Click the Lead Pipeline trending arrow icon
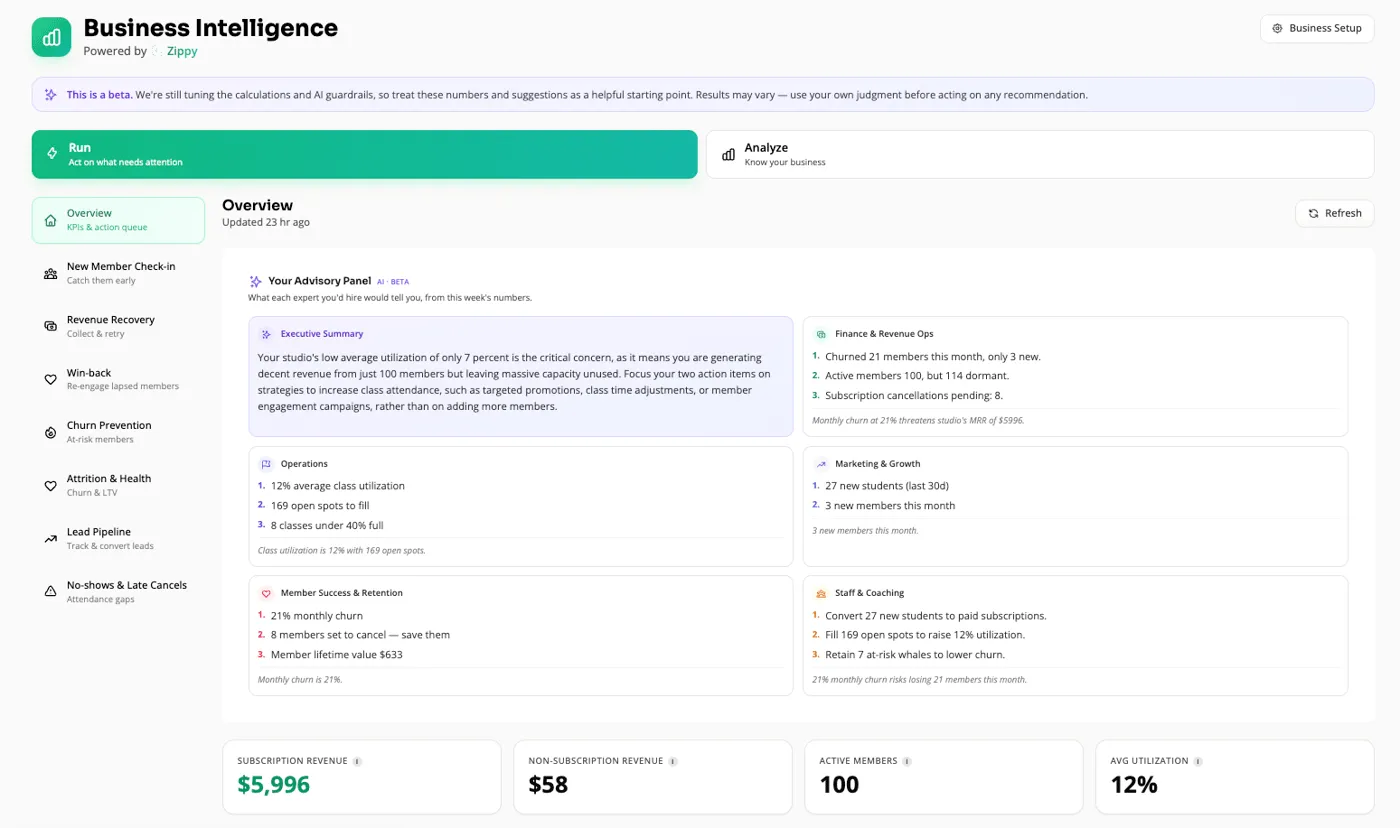The image size is (1400, 828). click(50, 538)
